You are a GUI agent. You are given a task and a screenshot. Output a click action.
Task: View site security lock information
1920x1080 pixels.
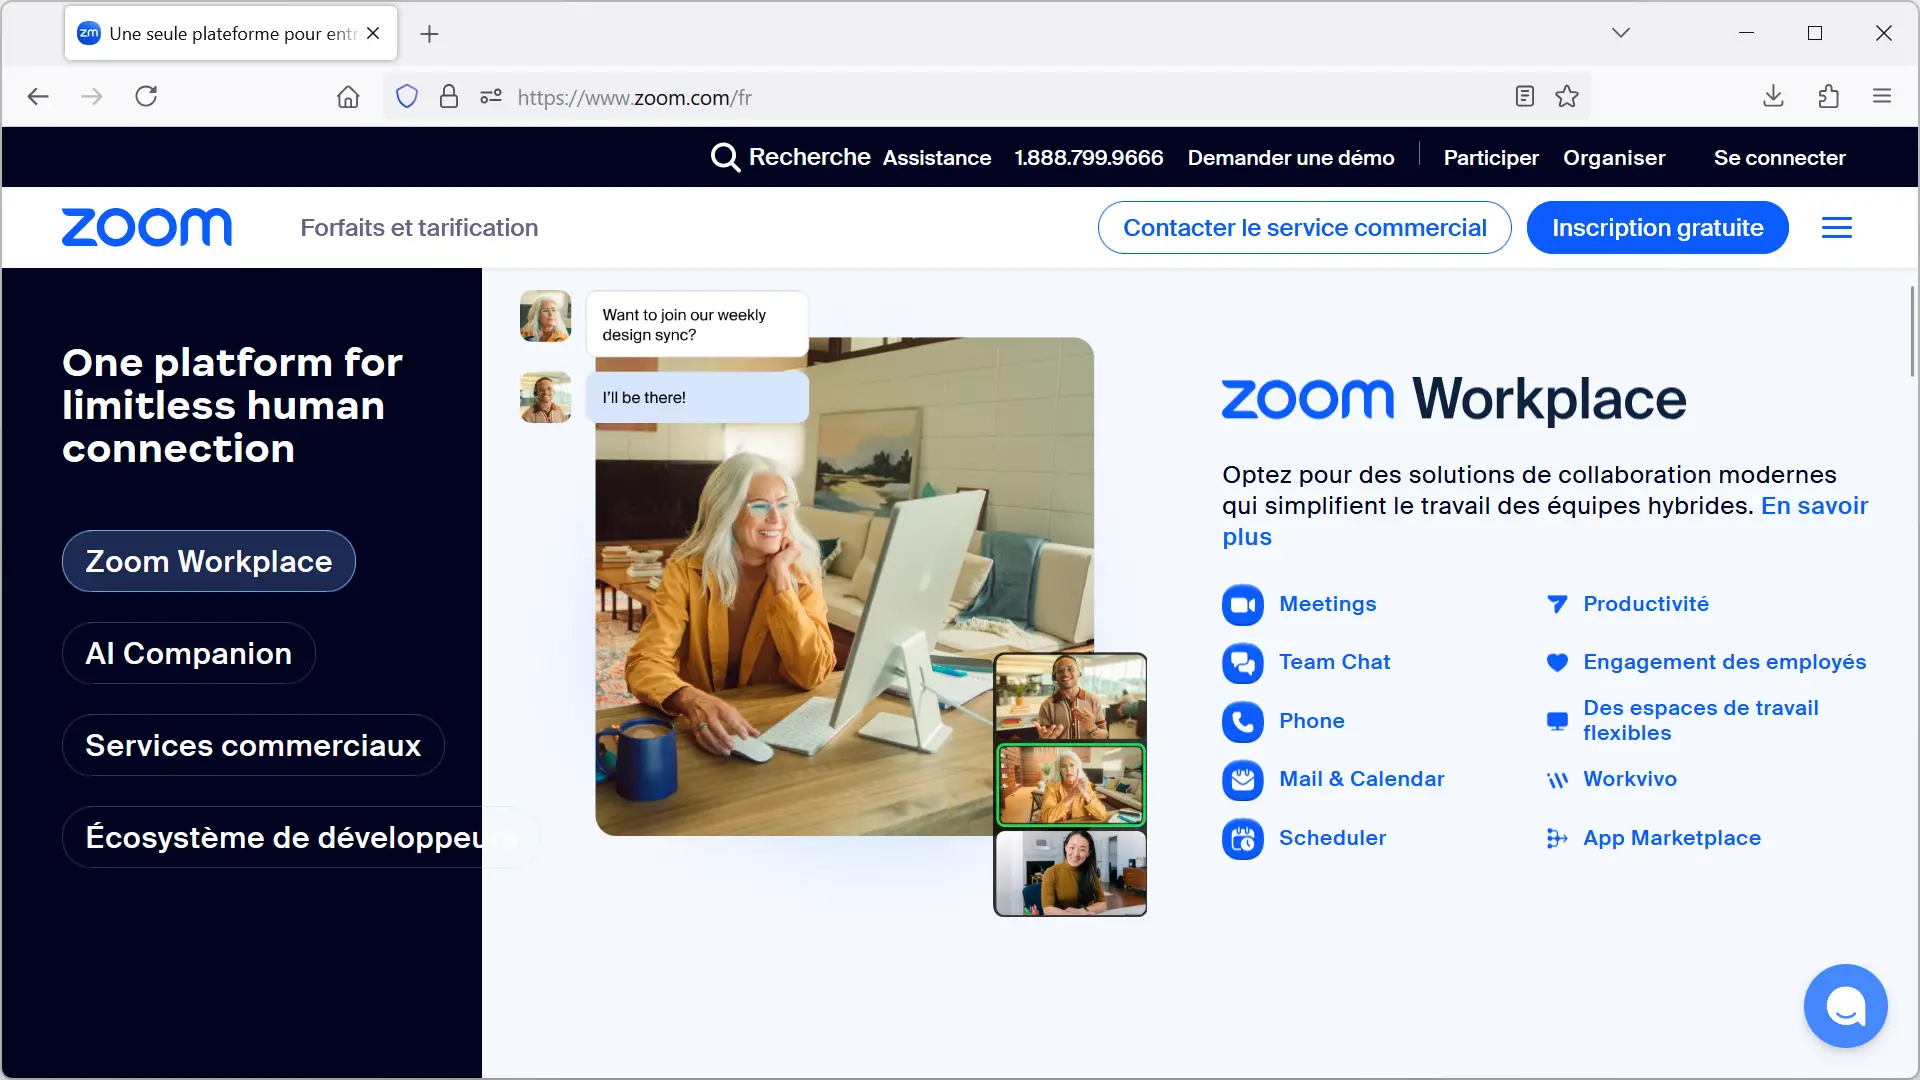[449, 97]
